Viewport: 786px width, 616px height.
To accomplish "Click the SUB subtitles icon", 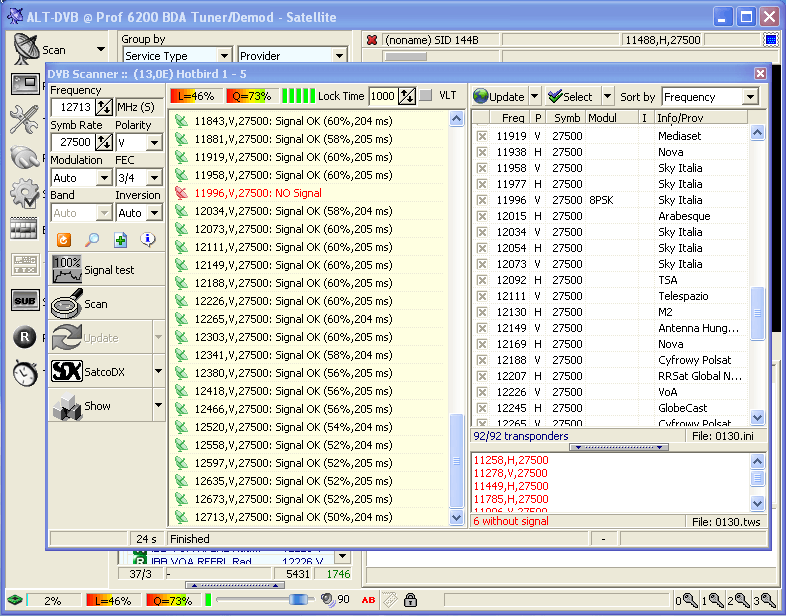I will click(25, 301).
